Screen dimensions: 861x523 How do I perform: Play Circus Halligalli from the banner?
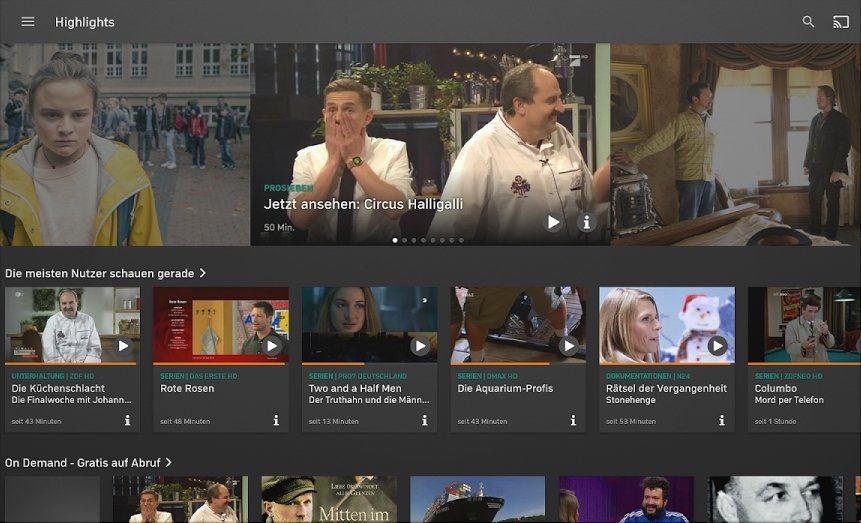[x=553, y=222]
